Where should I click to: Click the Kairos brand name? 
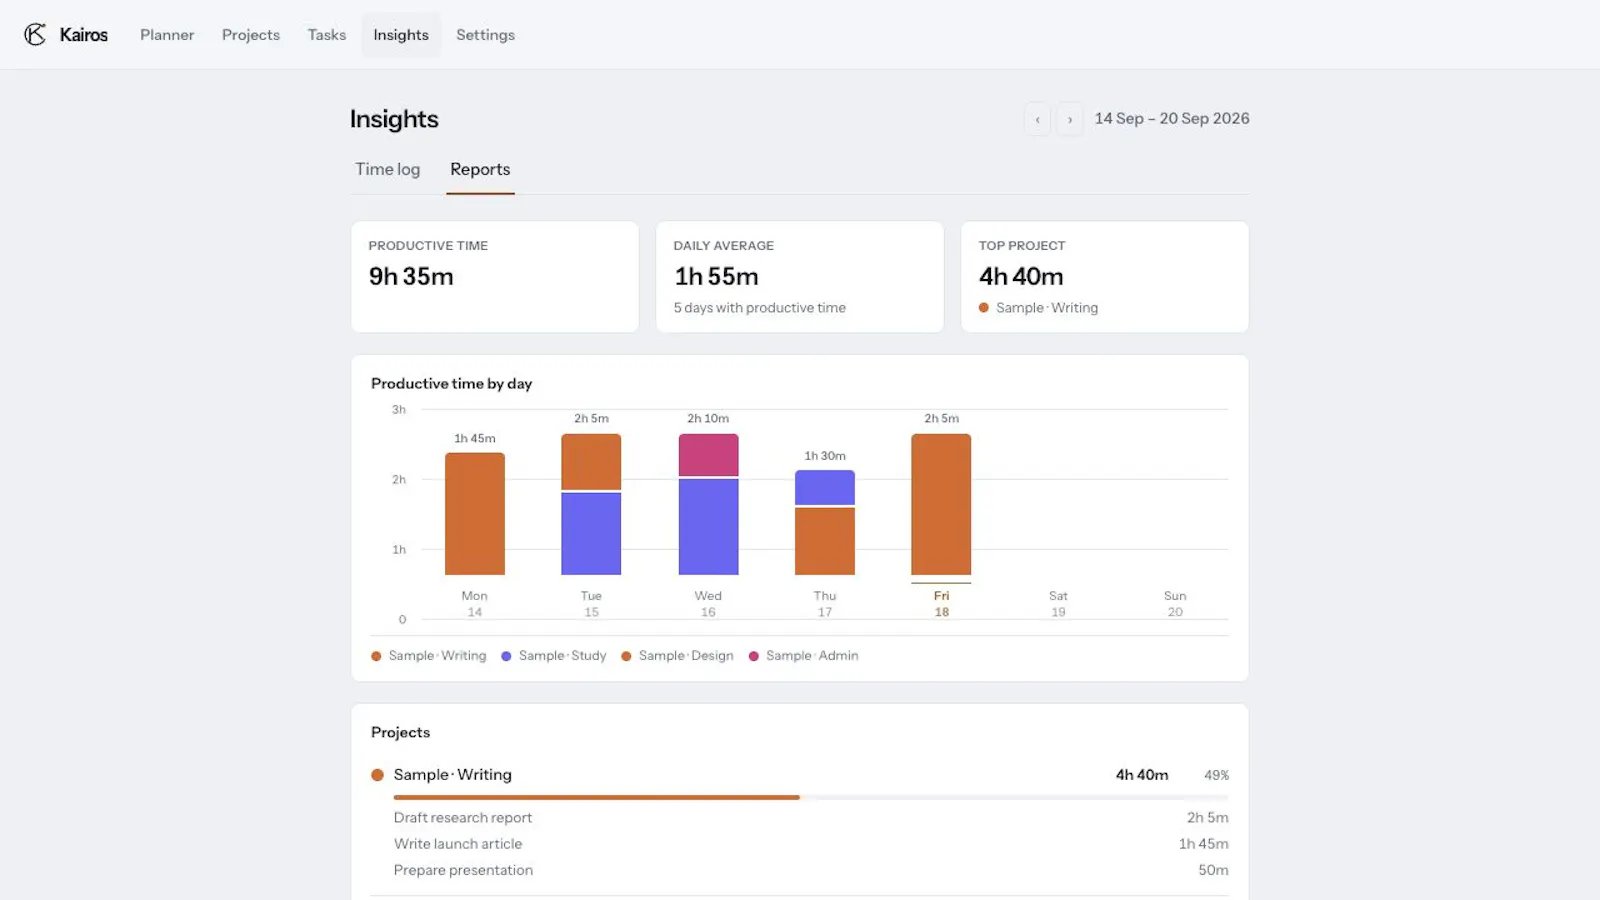(x=84, y=35)
